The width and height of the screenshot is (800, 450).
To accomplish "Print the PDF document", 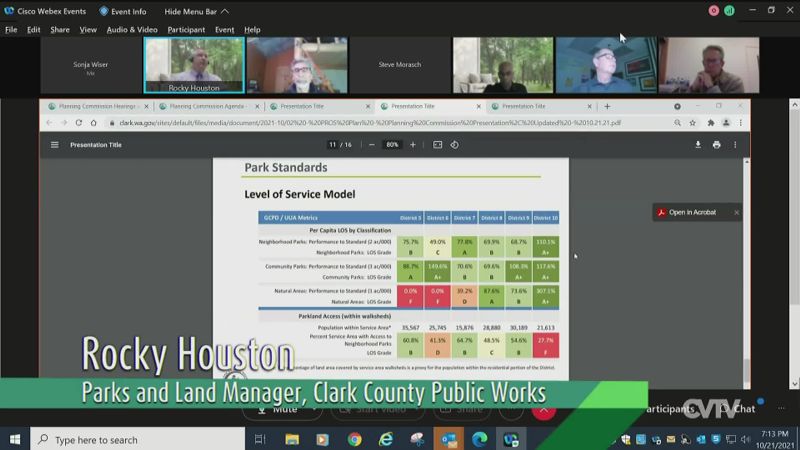I will (716, 145).
